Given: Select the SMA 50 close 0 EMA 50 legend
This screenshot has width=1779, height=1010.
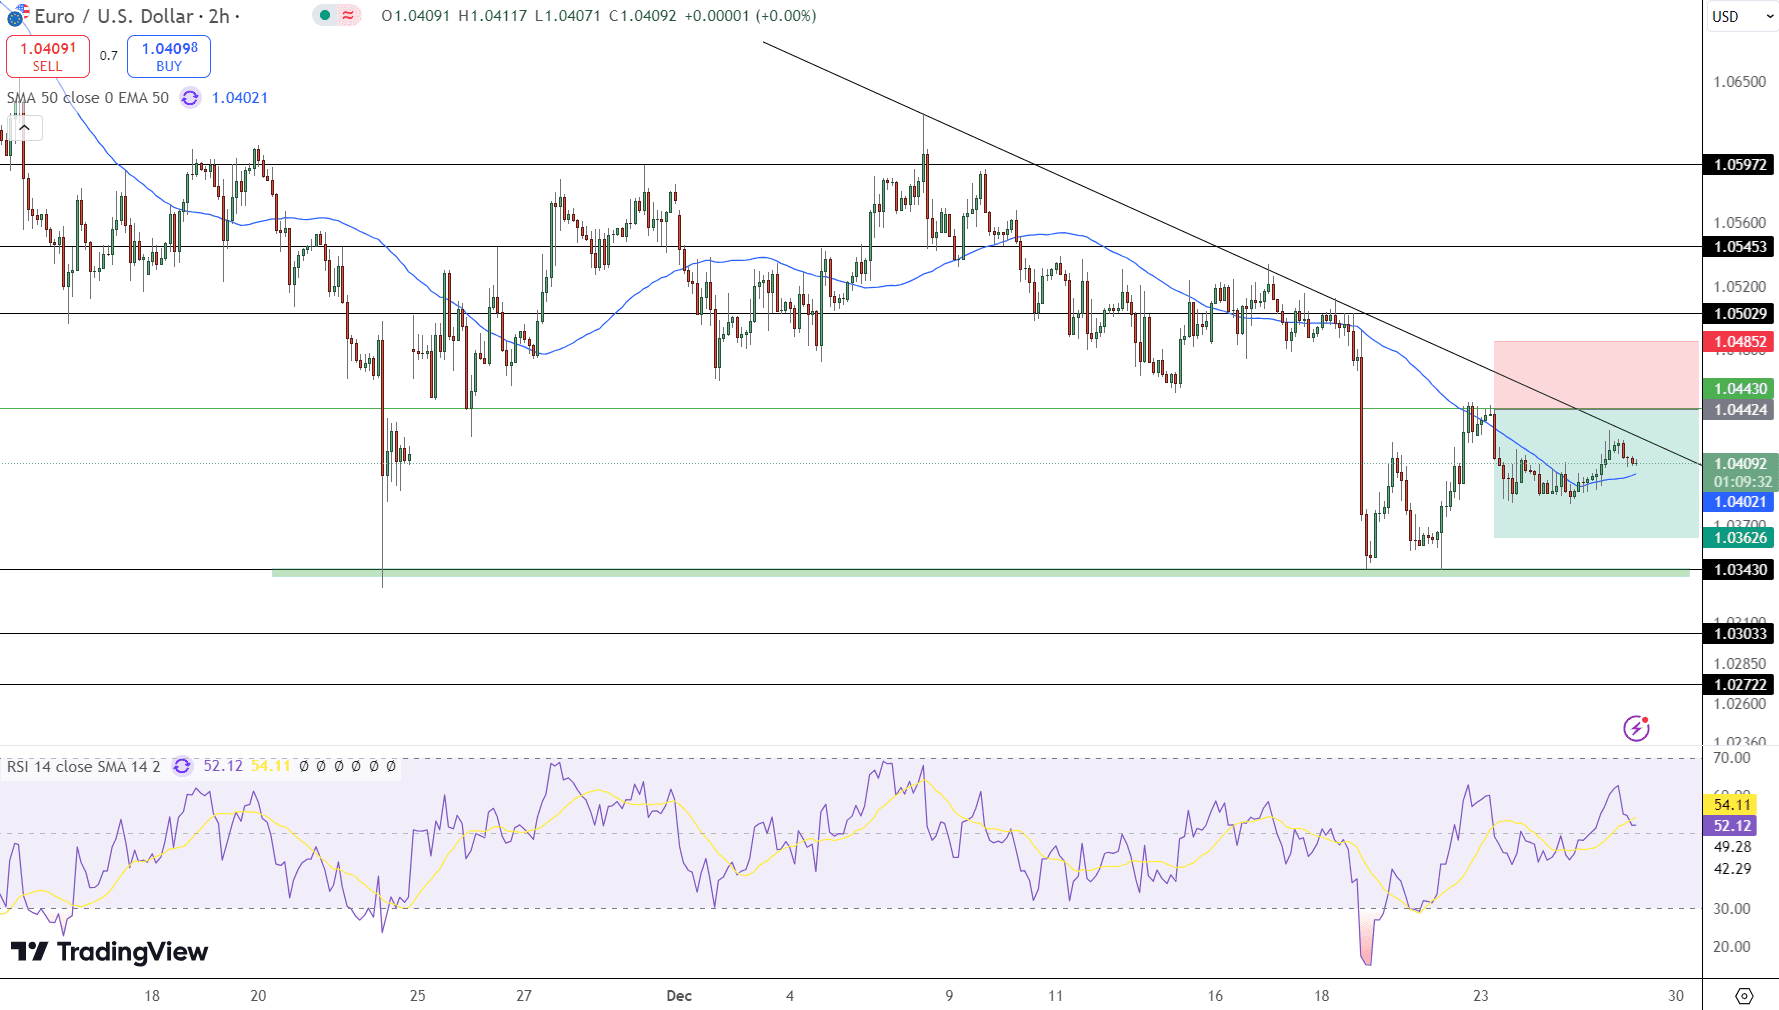Looking at the screenshot, I should tap(88, 98).
